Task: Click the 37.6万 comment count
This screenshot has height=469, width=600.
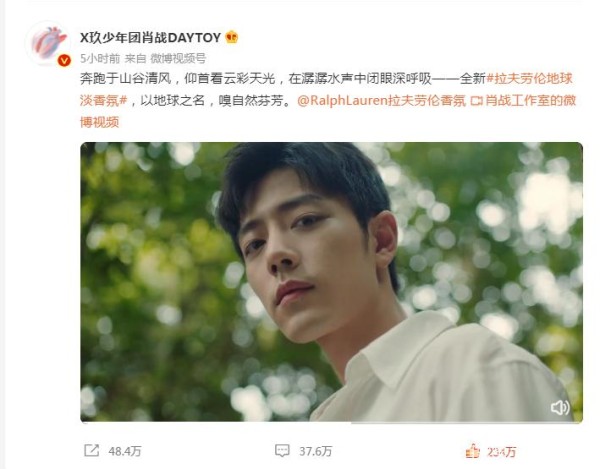Action: tap(315, 451)
